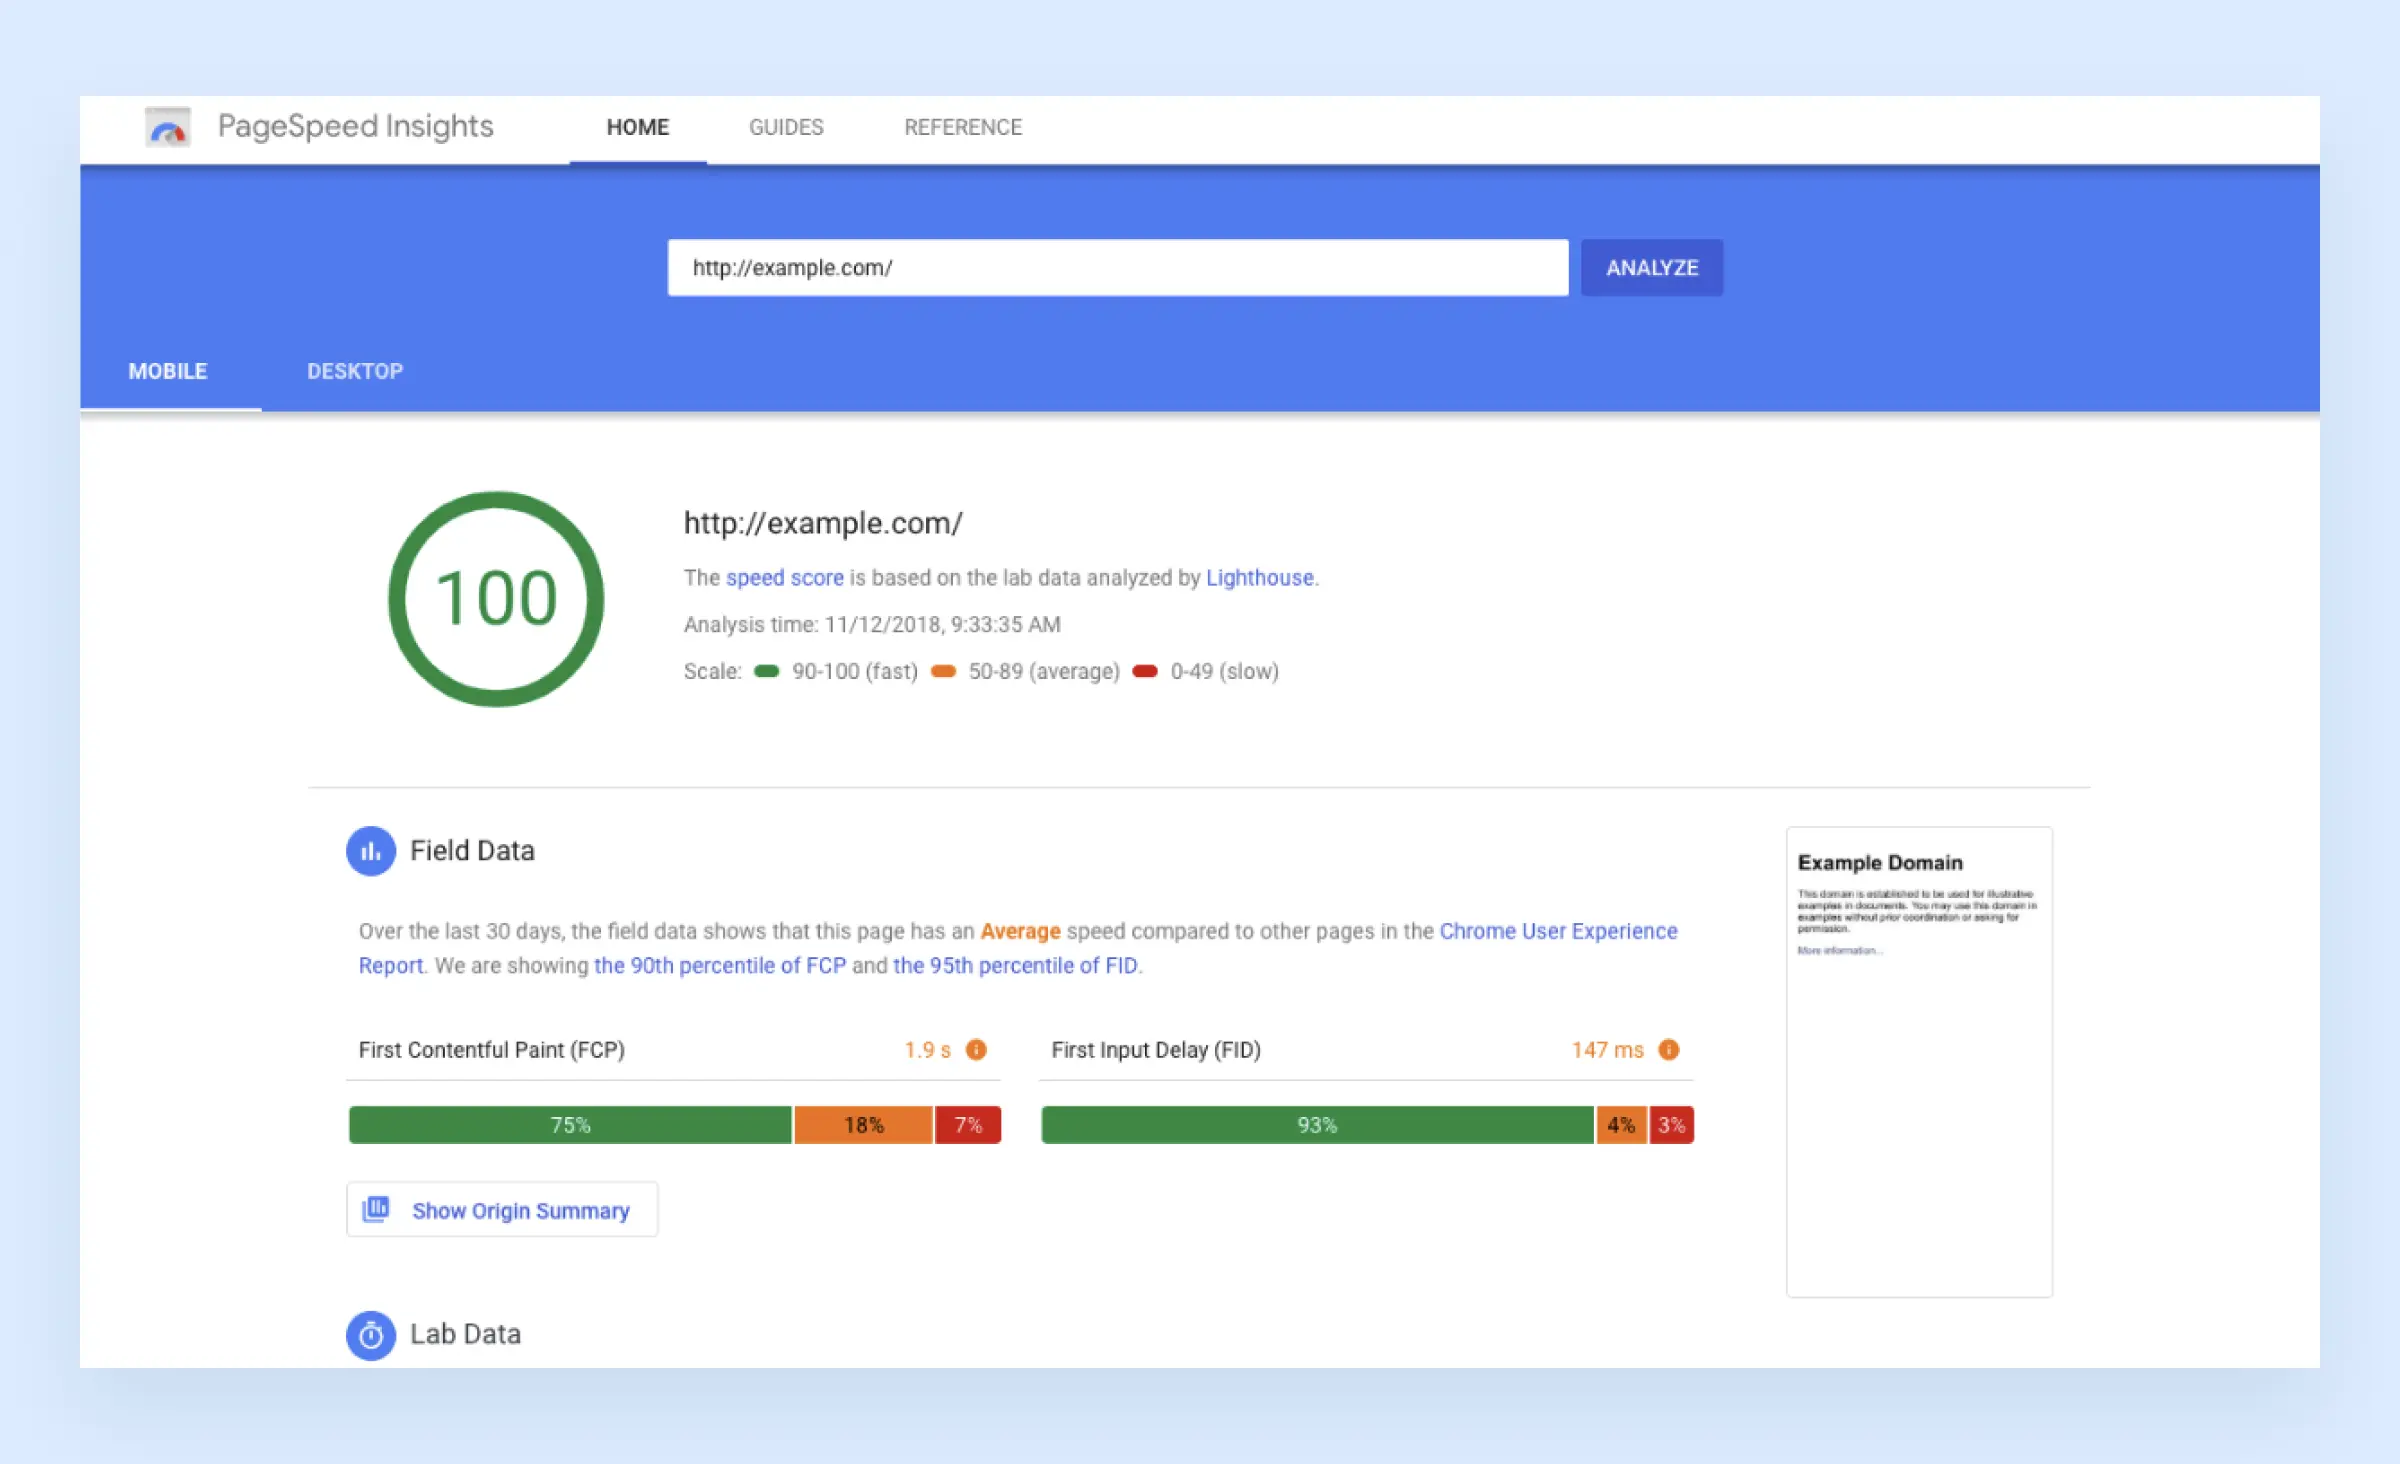This screenshot has width=2400, height=1464.
Task: Open the 90th percentile of FCP link
Action: (x=720, y=966)
